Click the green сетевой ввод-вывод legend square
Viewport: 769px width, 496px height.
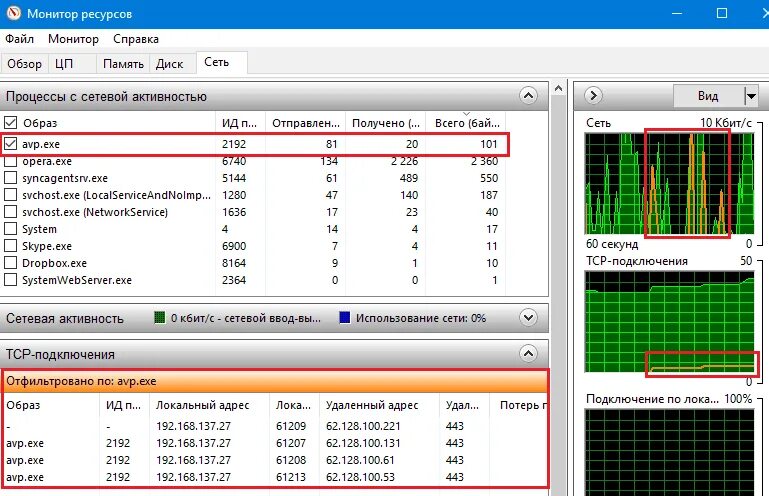[159, 317]
